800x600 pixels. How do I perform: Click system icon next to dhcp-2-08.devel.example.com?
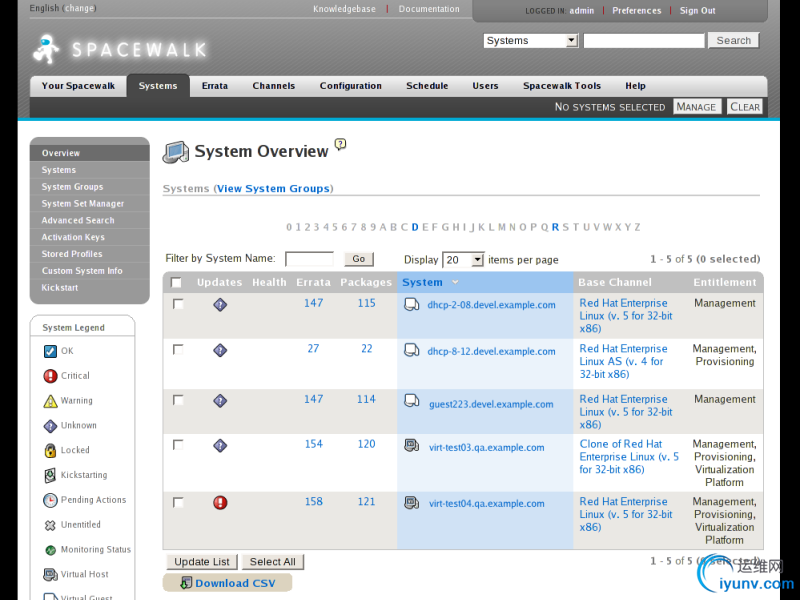click(x=411, y=305)
